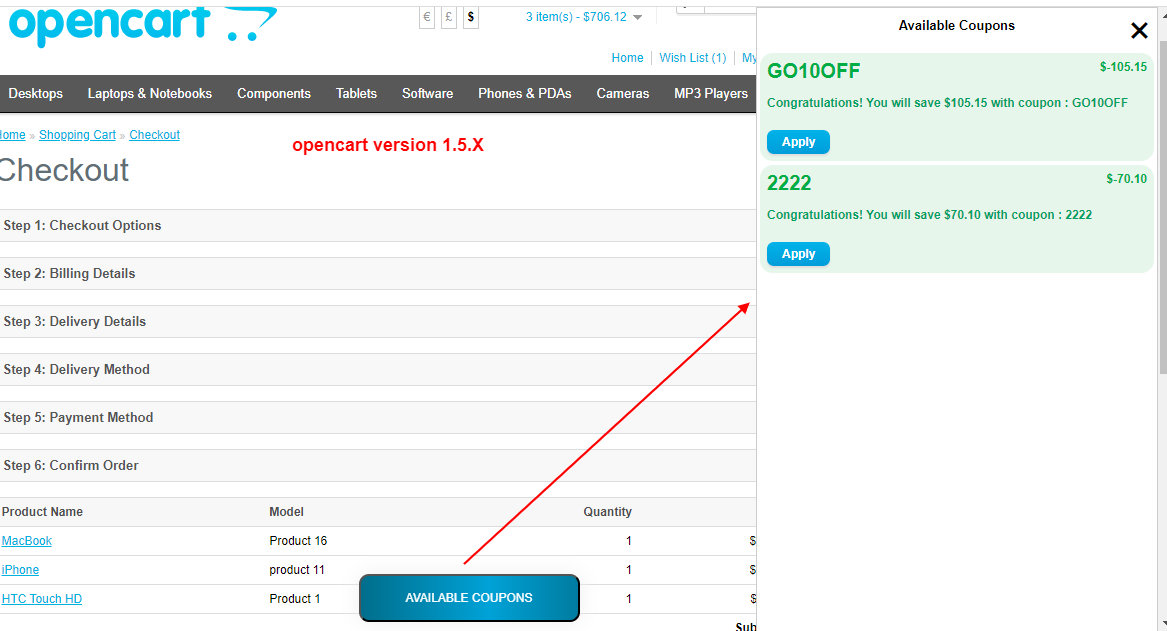Open the HTC Touch HD product

pyautogui.click(x=41, y=598)
